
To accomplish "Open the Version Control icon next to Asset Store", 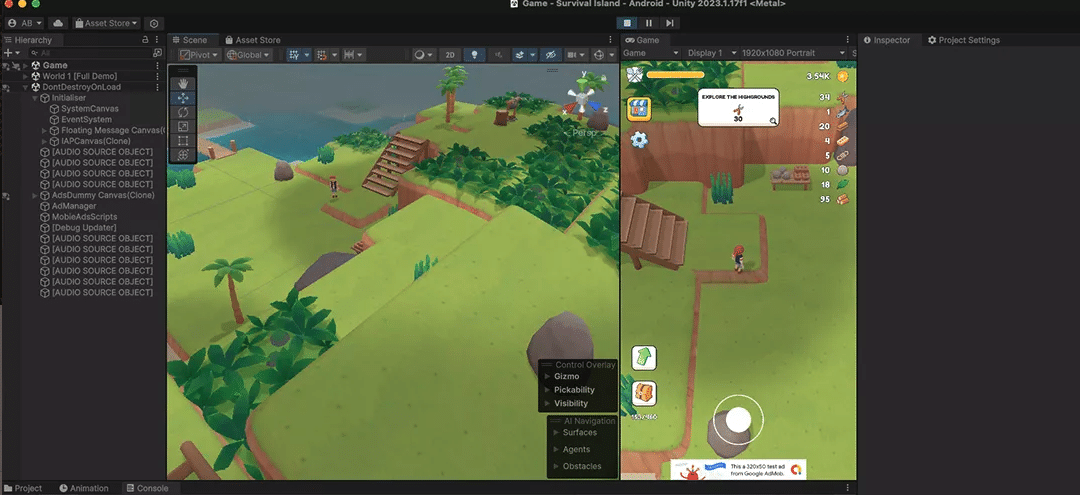I will click(x=153, y=23).
